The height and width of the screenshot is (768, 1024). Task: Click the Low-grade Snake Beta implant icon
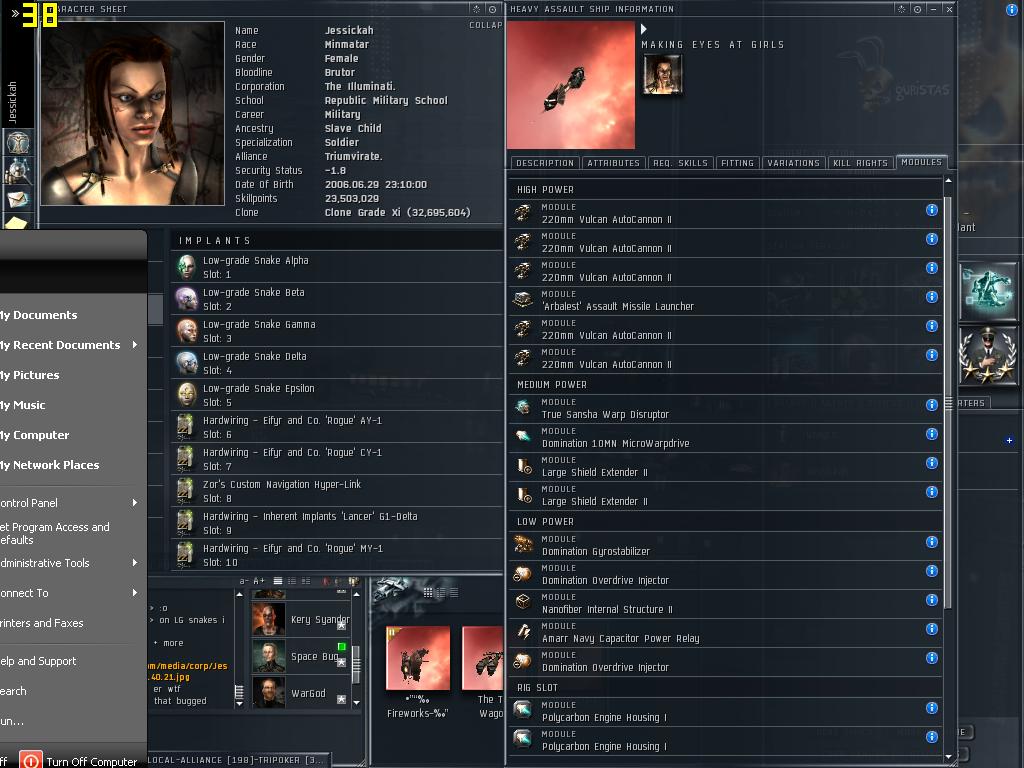187,298
